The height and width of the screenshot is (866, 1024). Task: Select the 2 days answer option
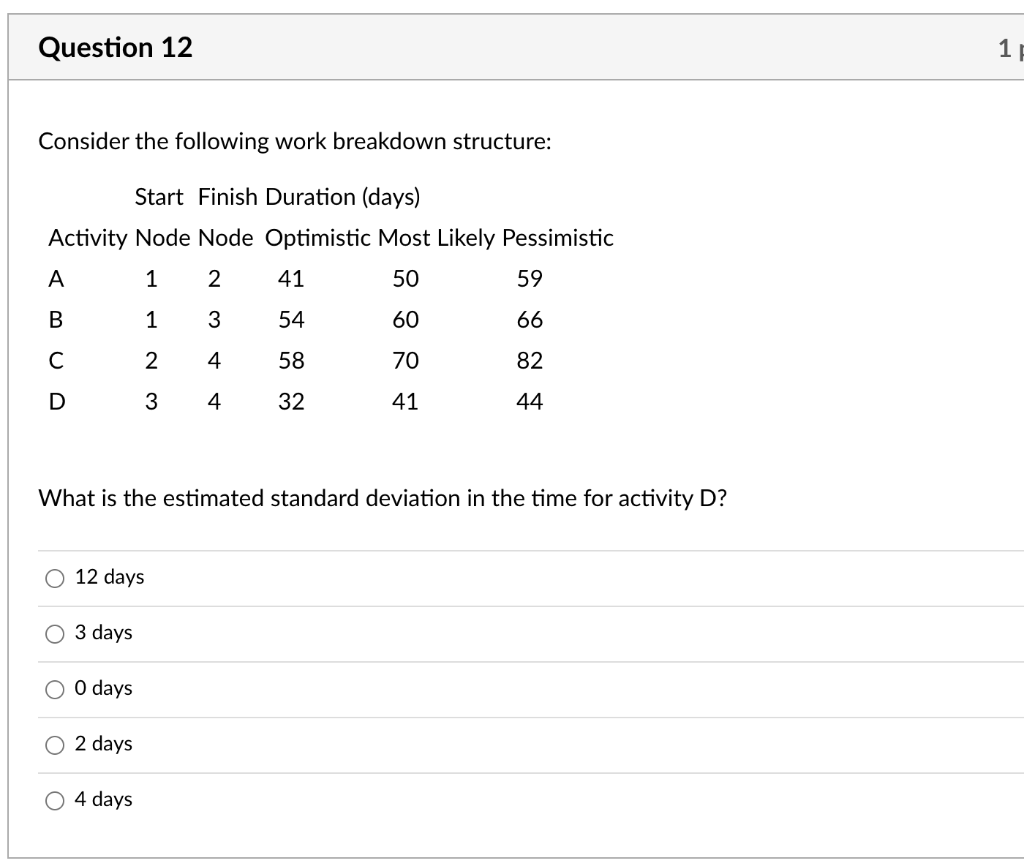coord(54,744)
